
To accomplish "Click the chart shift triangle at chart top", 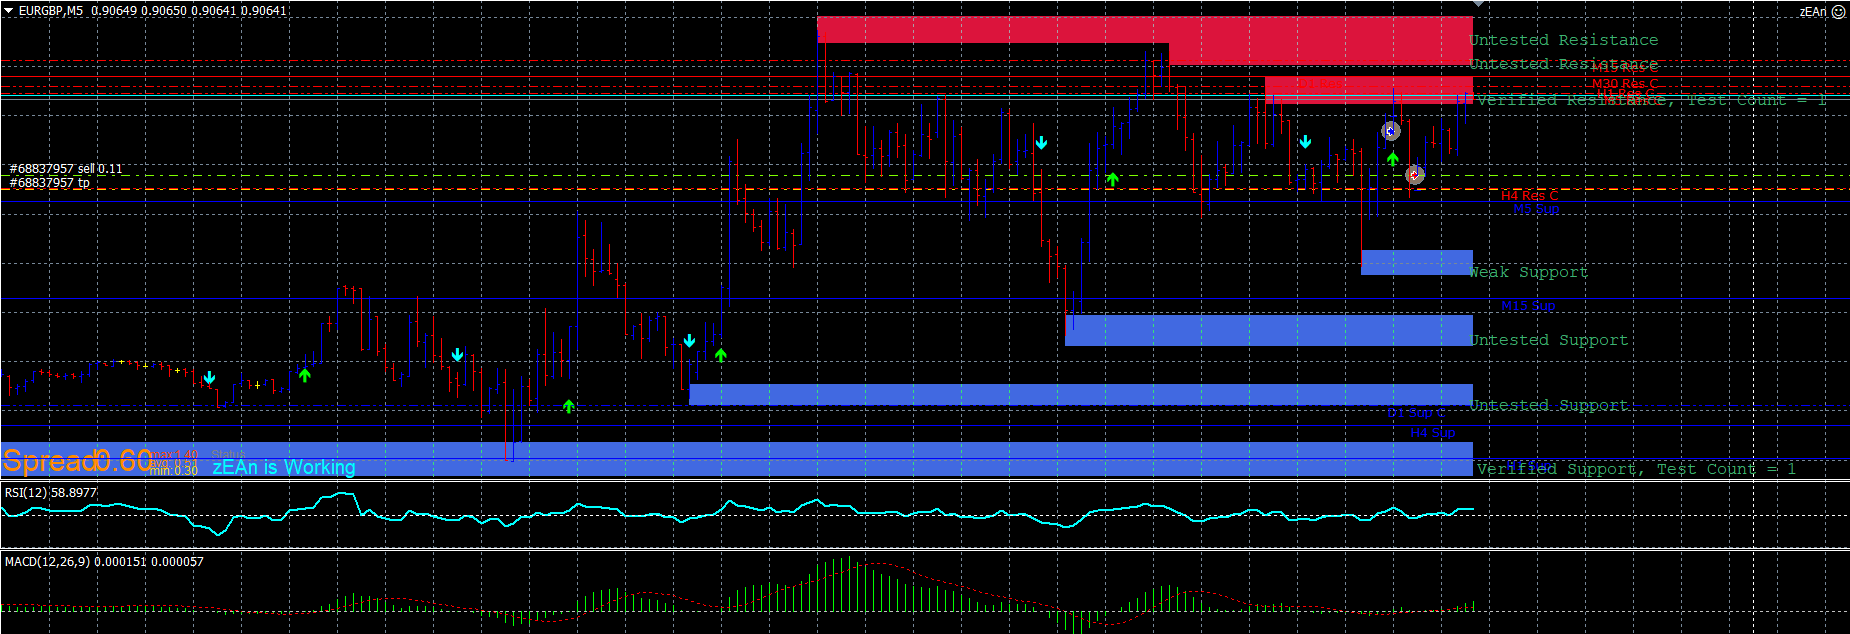I will click(x=1479, y=4).
